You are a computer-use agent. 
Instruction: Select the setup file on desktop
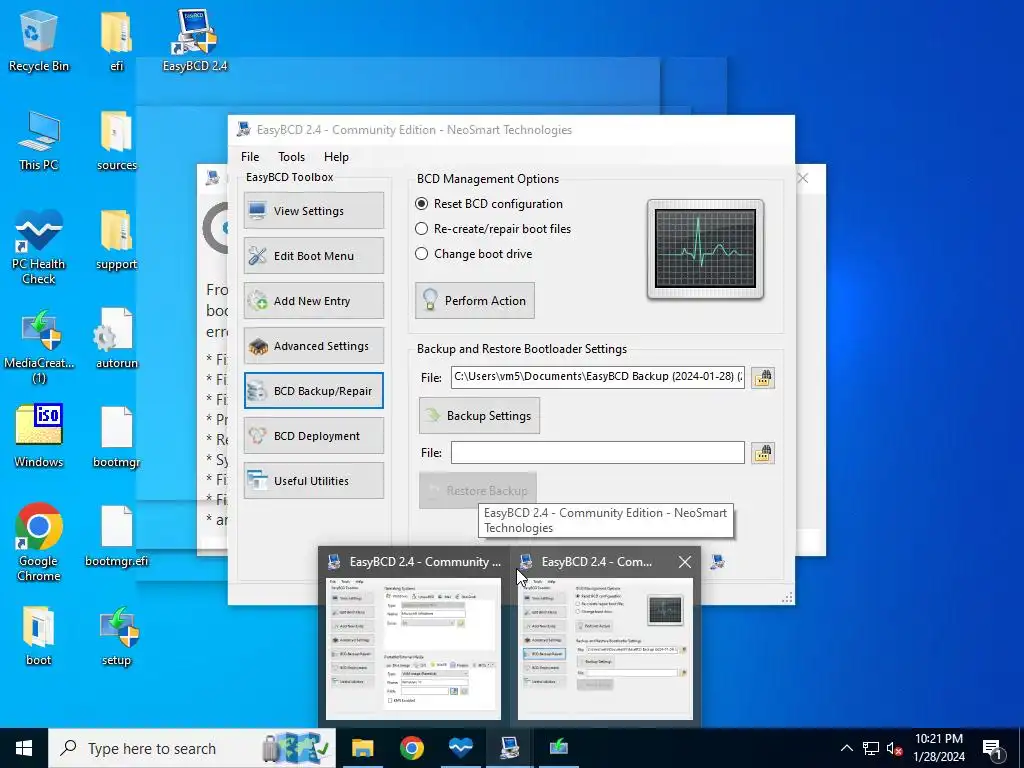[116, 636]
